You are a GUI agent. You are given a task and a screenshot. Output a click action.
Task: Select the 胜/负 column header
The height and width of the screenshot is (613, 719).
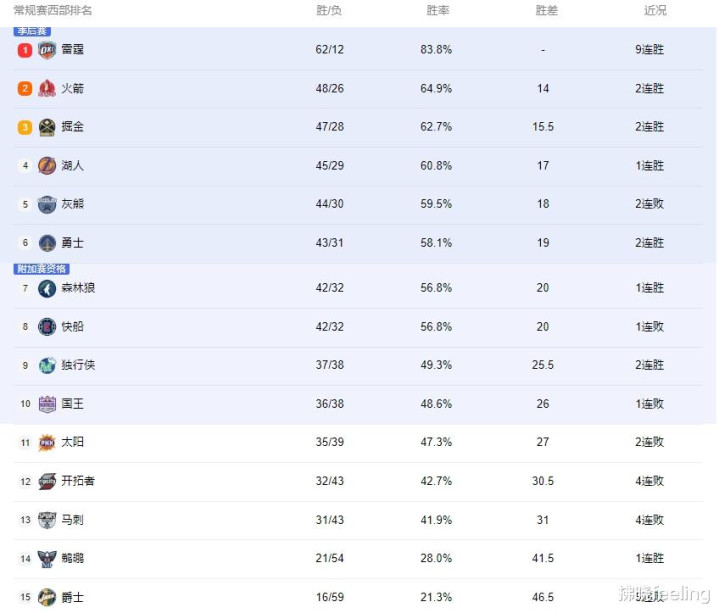[x=329, y=10]
